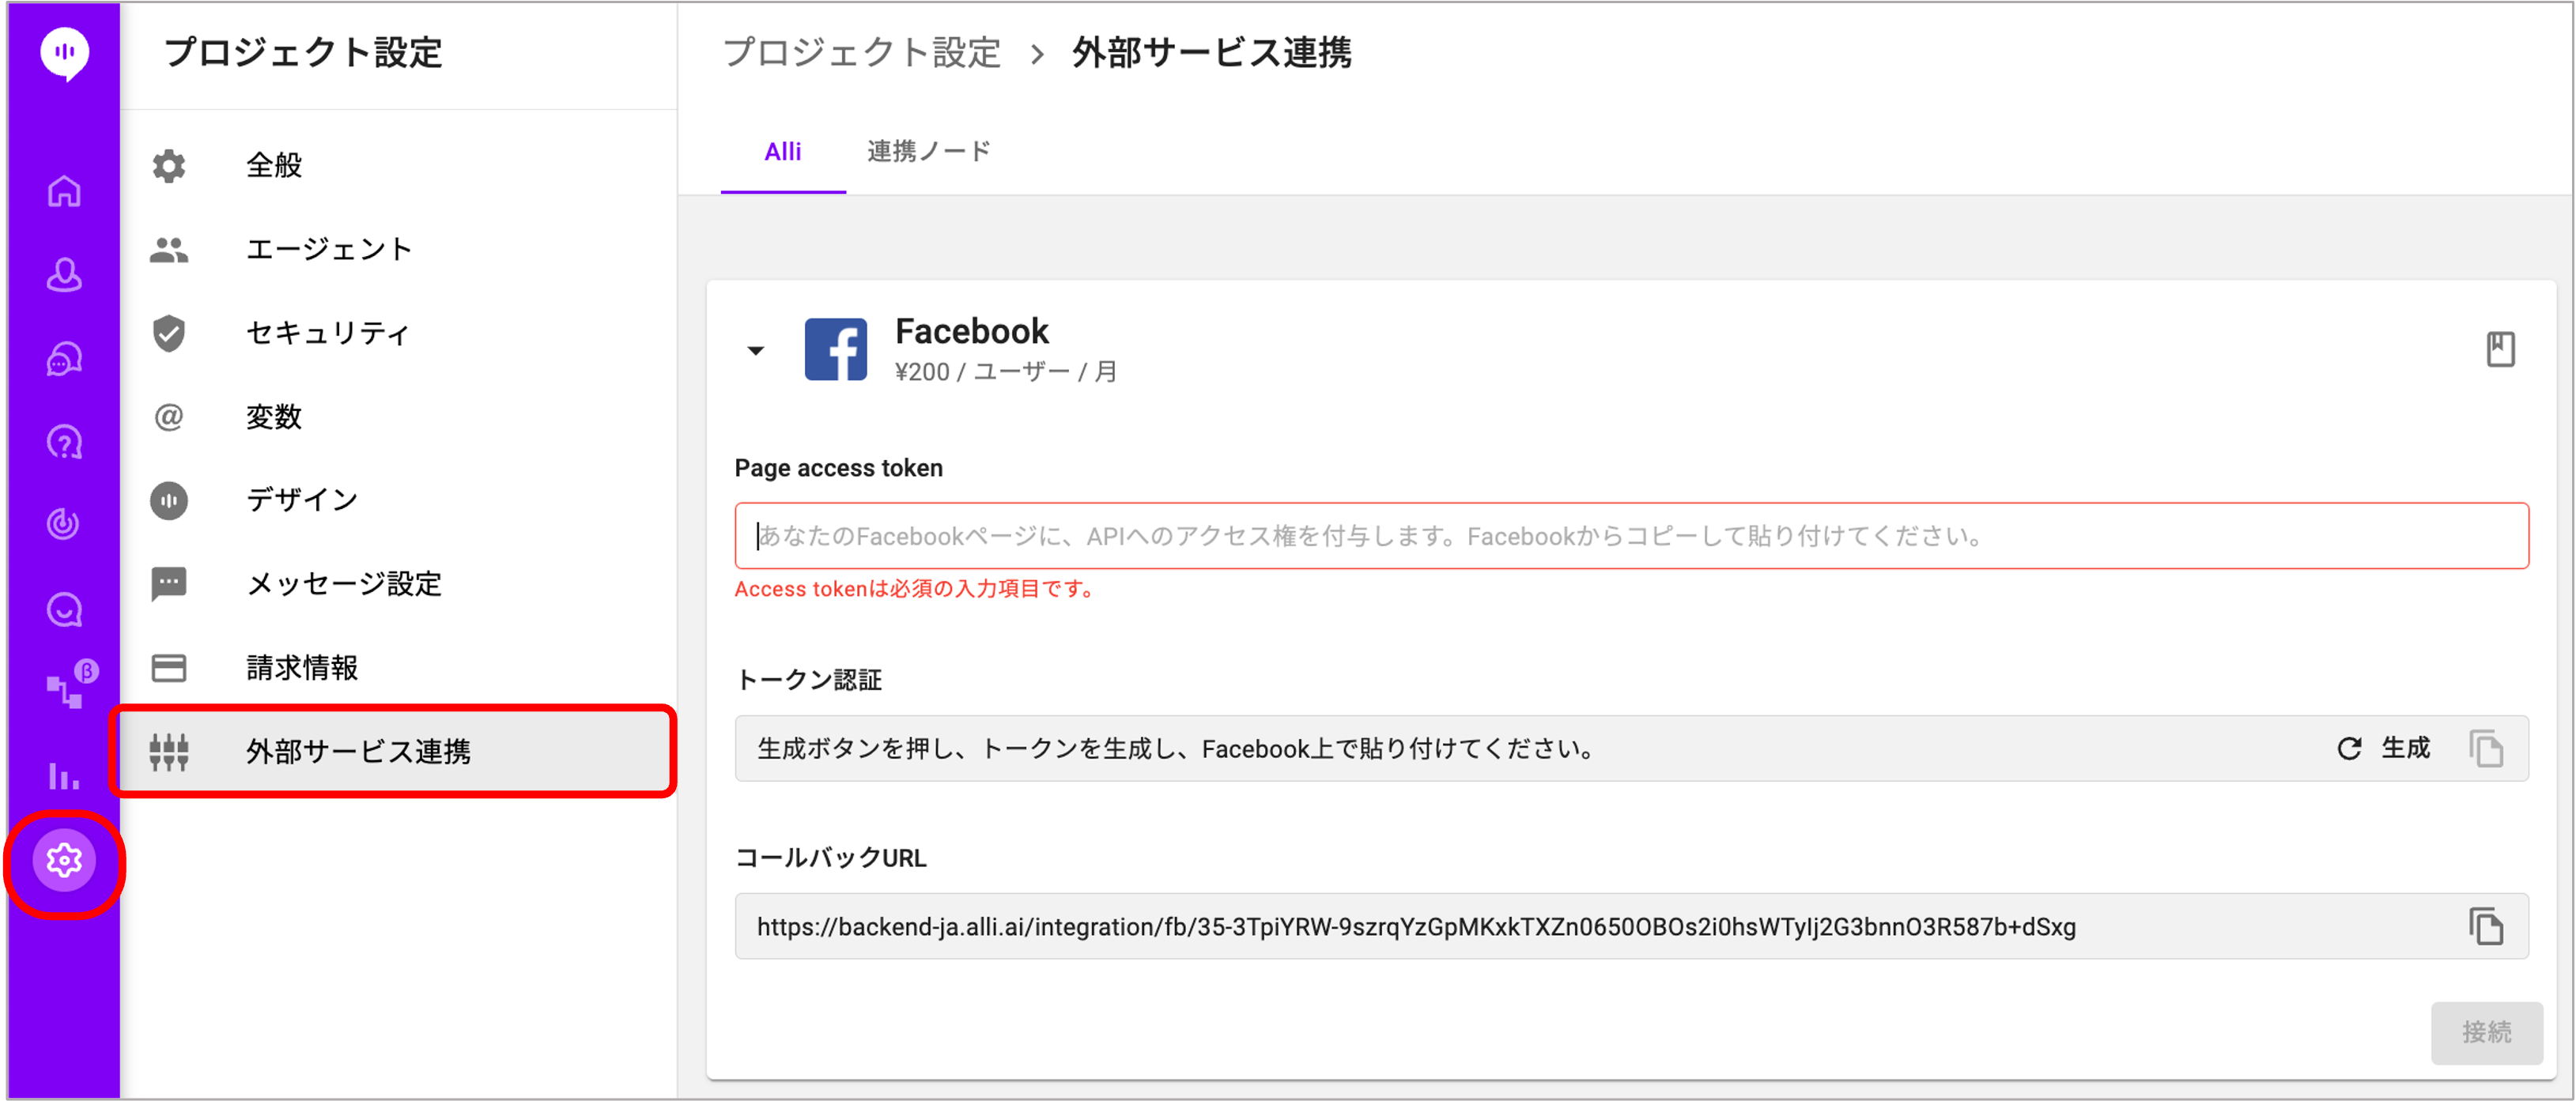This screenshot has height=1101, width=2576.
Task: Open the conversations chat icon in the sidebar
Action: [x=63, y=358]
